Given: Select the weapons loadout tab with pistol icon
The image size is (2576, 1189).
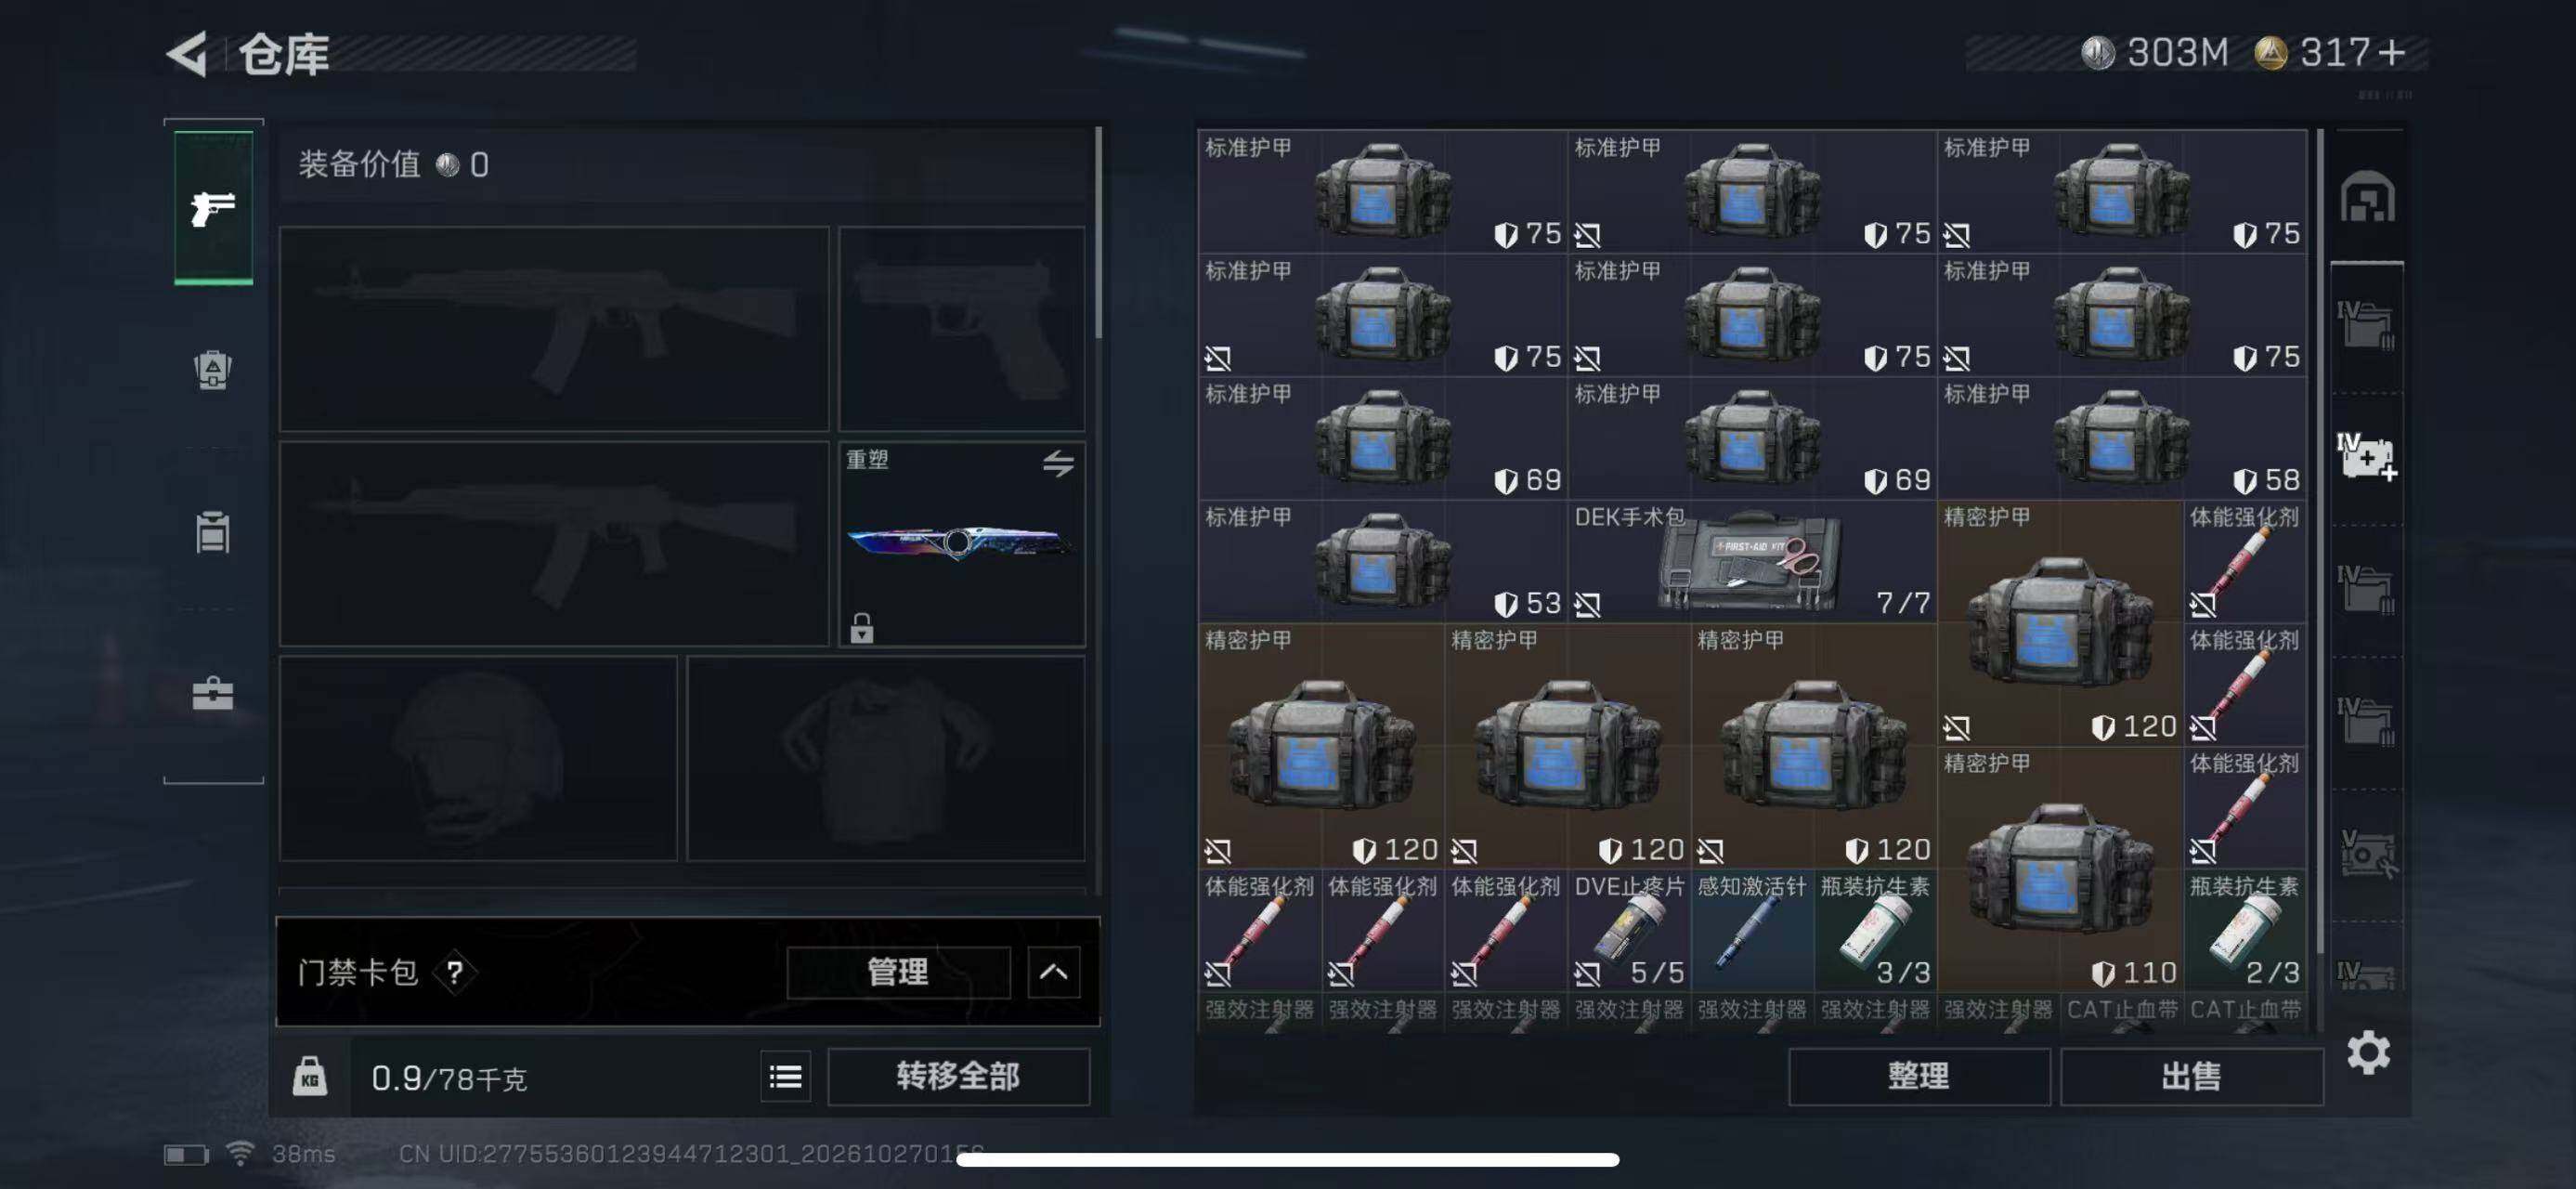Looking at the screenshot, I should point(213,208).
